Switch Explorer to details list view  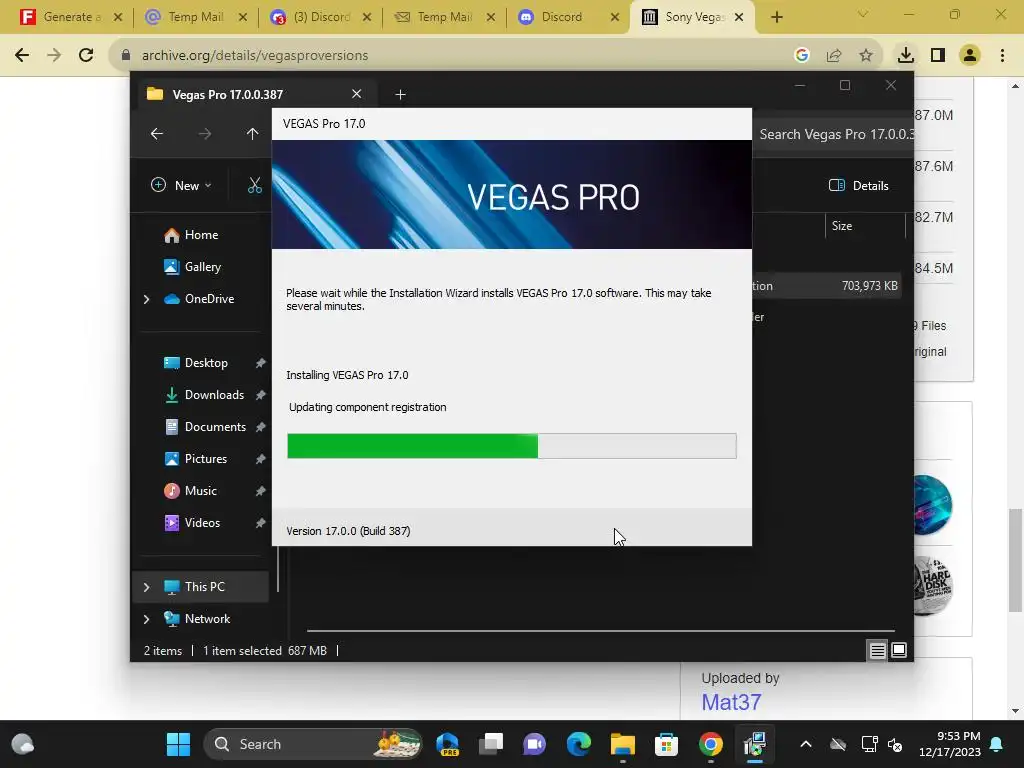tap(877, 650)
